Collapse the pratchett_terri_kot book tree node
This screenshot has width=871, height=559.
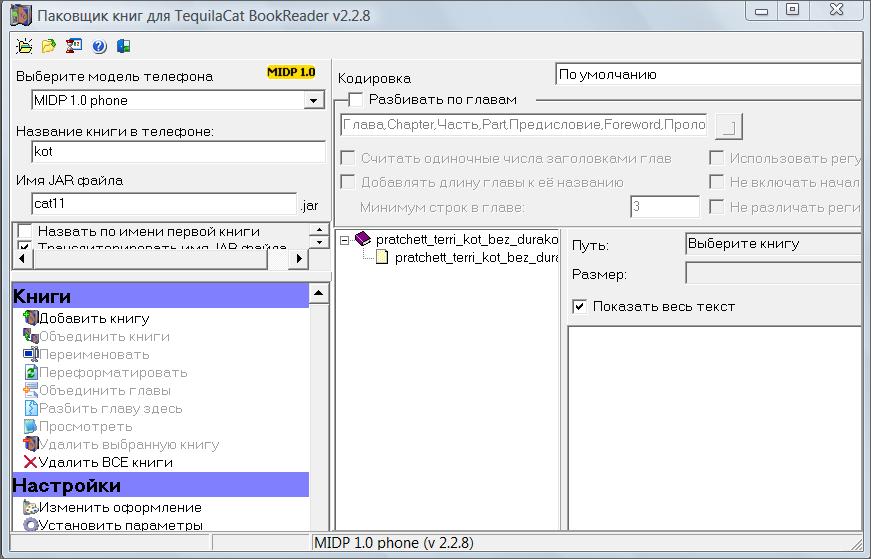[x=345, y=240]
